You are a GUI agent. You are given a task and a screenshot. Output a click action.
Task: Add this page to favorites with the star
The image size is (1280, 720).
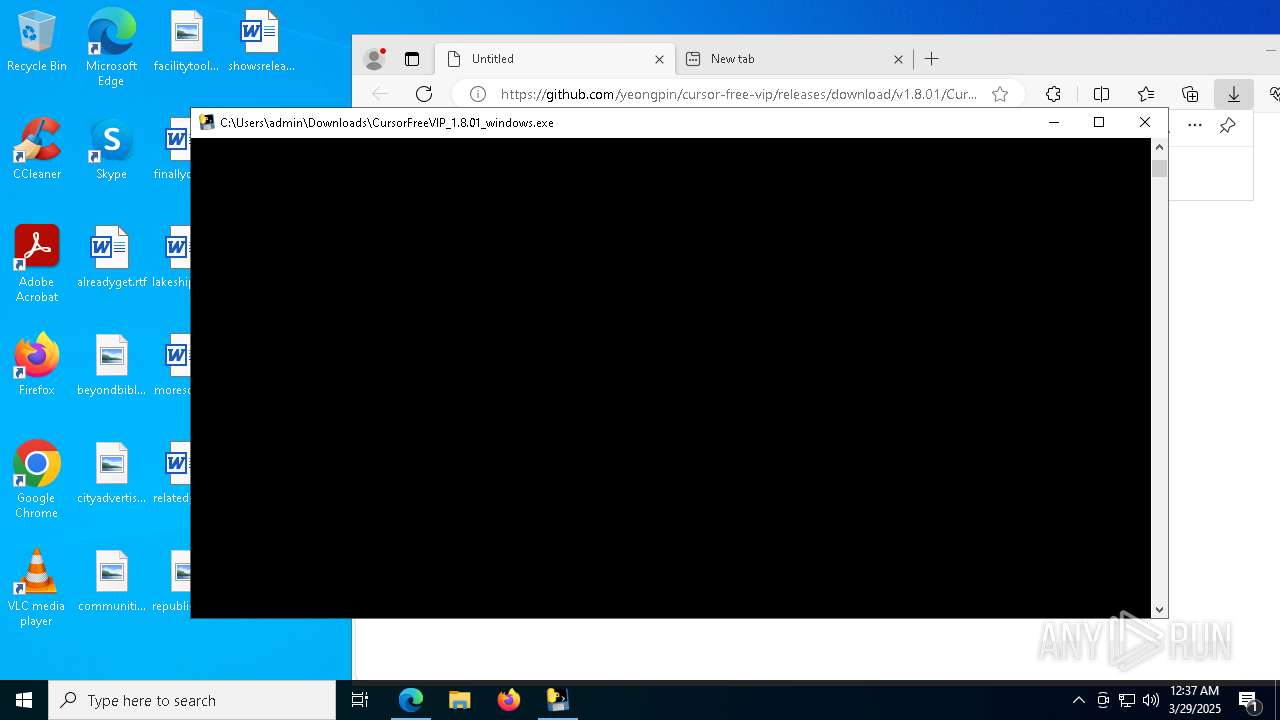click(1000, 94)
